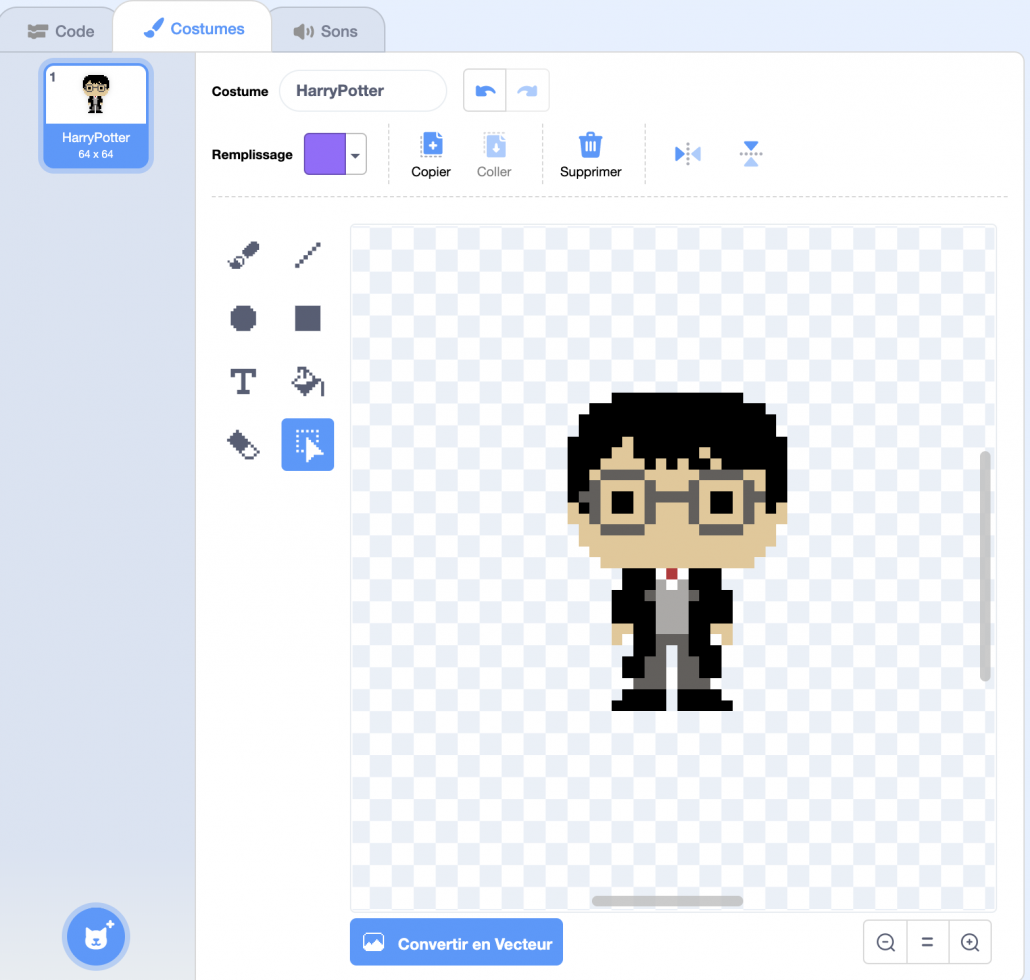Open the Costumes tab

(193, 28)
